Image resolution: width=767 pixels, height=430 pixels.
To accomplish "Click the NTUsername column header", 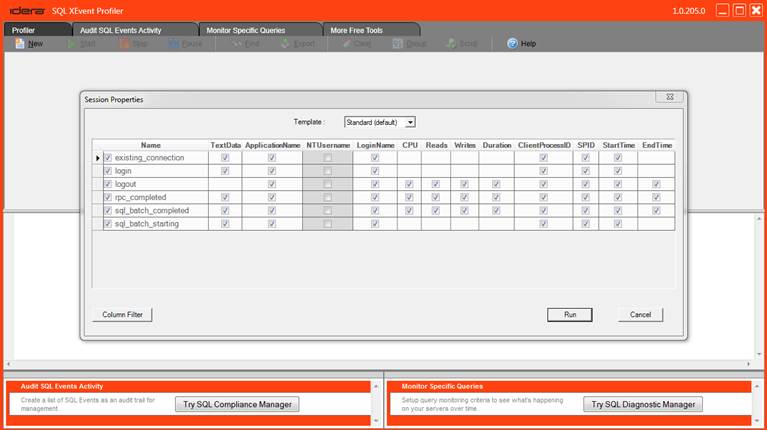I will tap(328, 145).
